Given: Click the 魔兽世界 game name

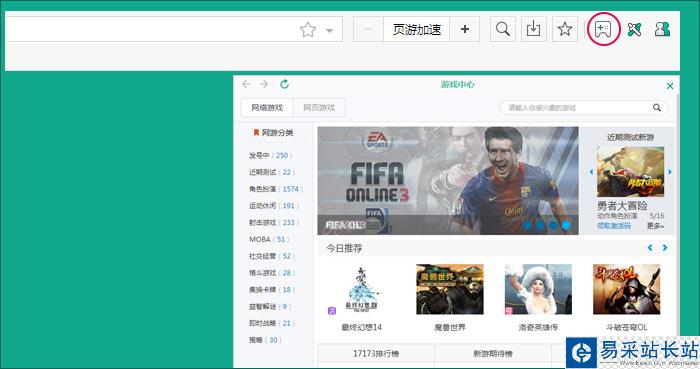Looking at the screenshot, I should pyautogui.click(x=450, y=327).
